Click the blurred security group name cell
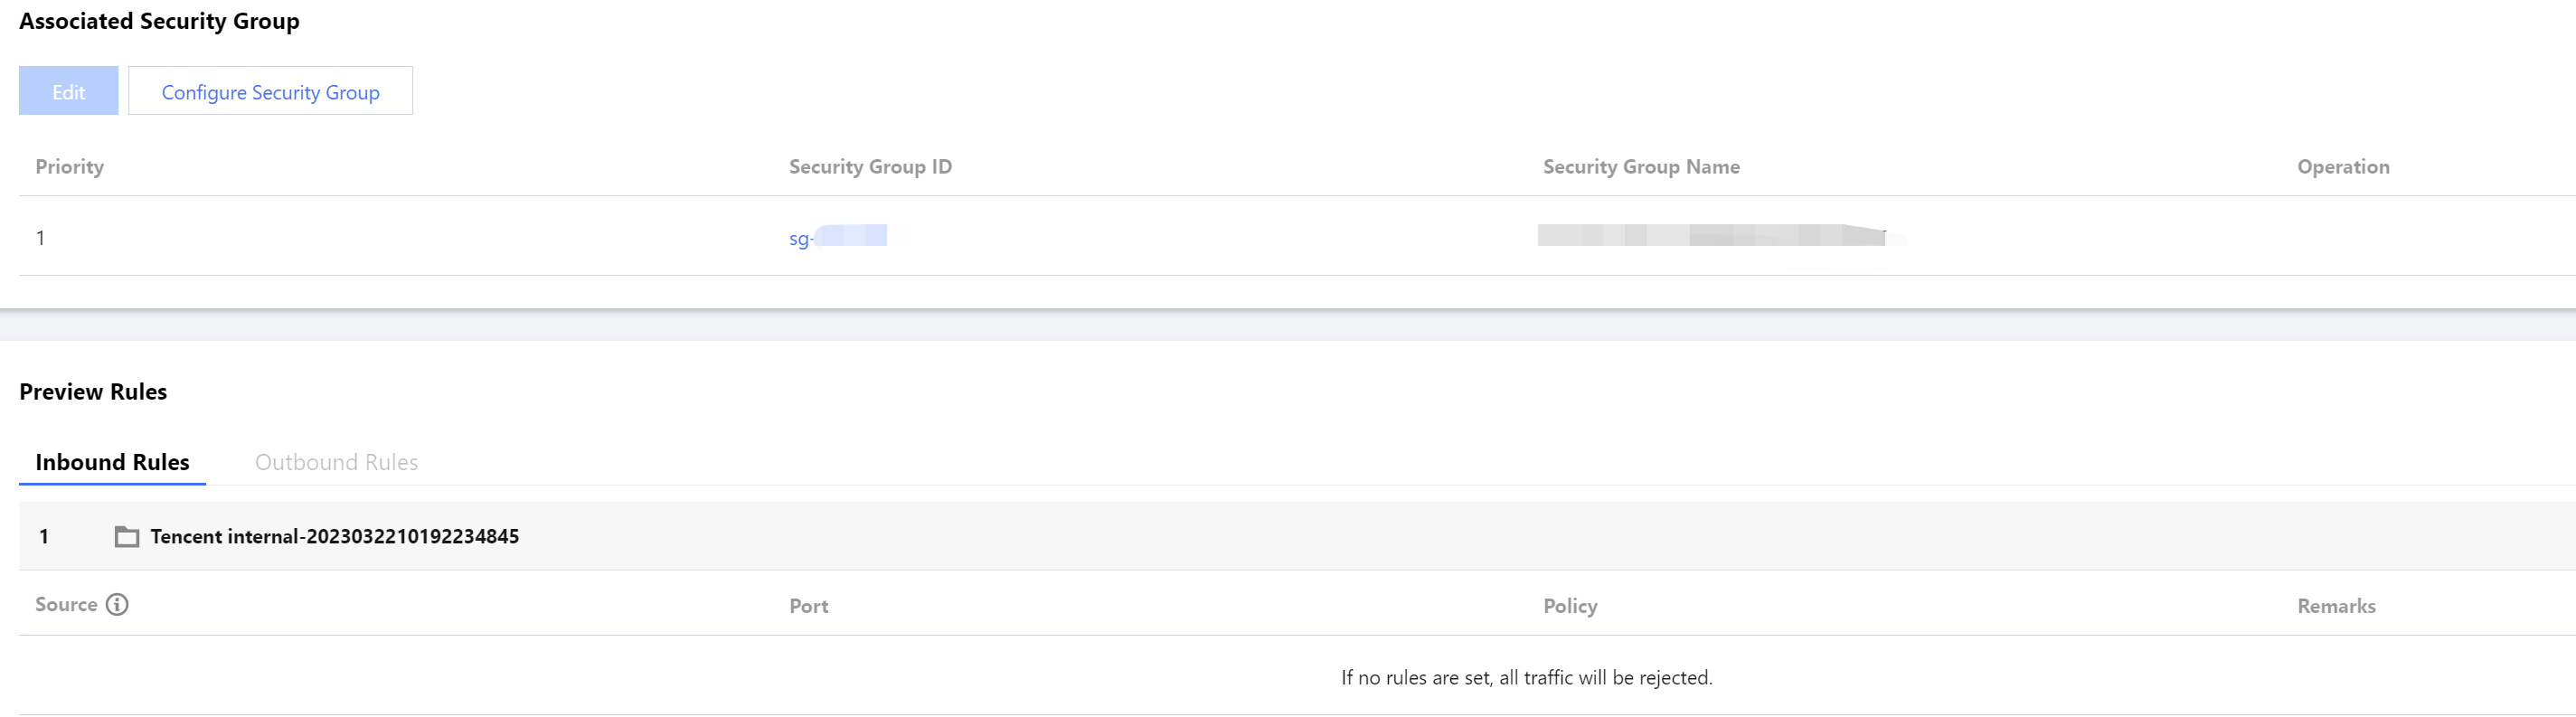 pyautogui.click(x=1711, y=236)
